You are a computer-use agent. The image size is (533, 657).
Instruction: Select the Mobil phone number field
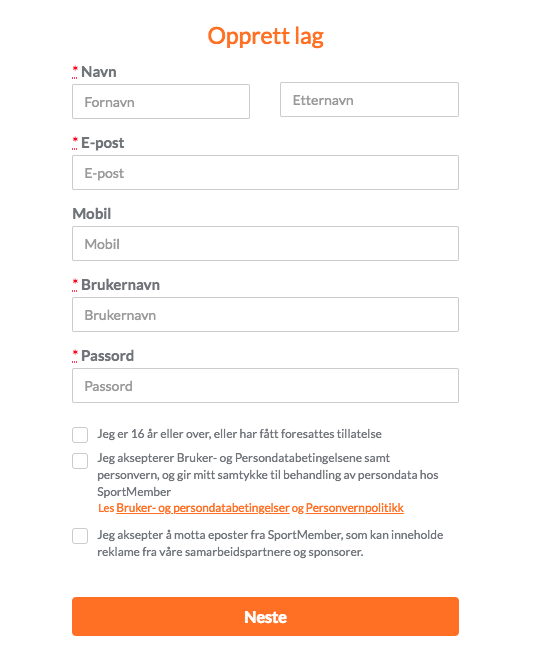(x=265, y=243)
